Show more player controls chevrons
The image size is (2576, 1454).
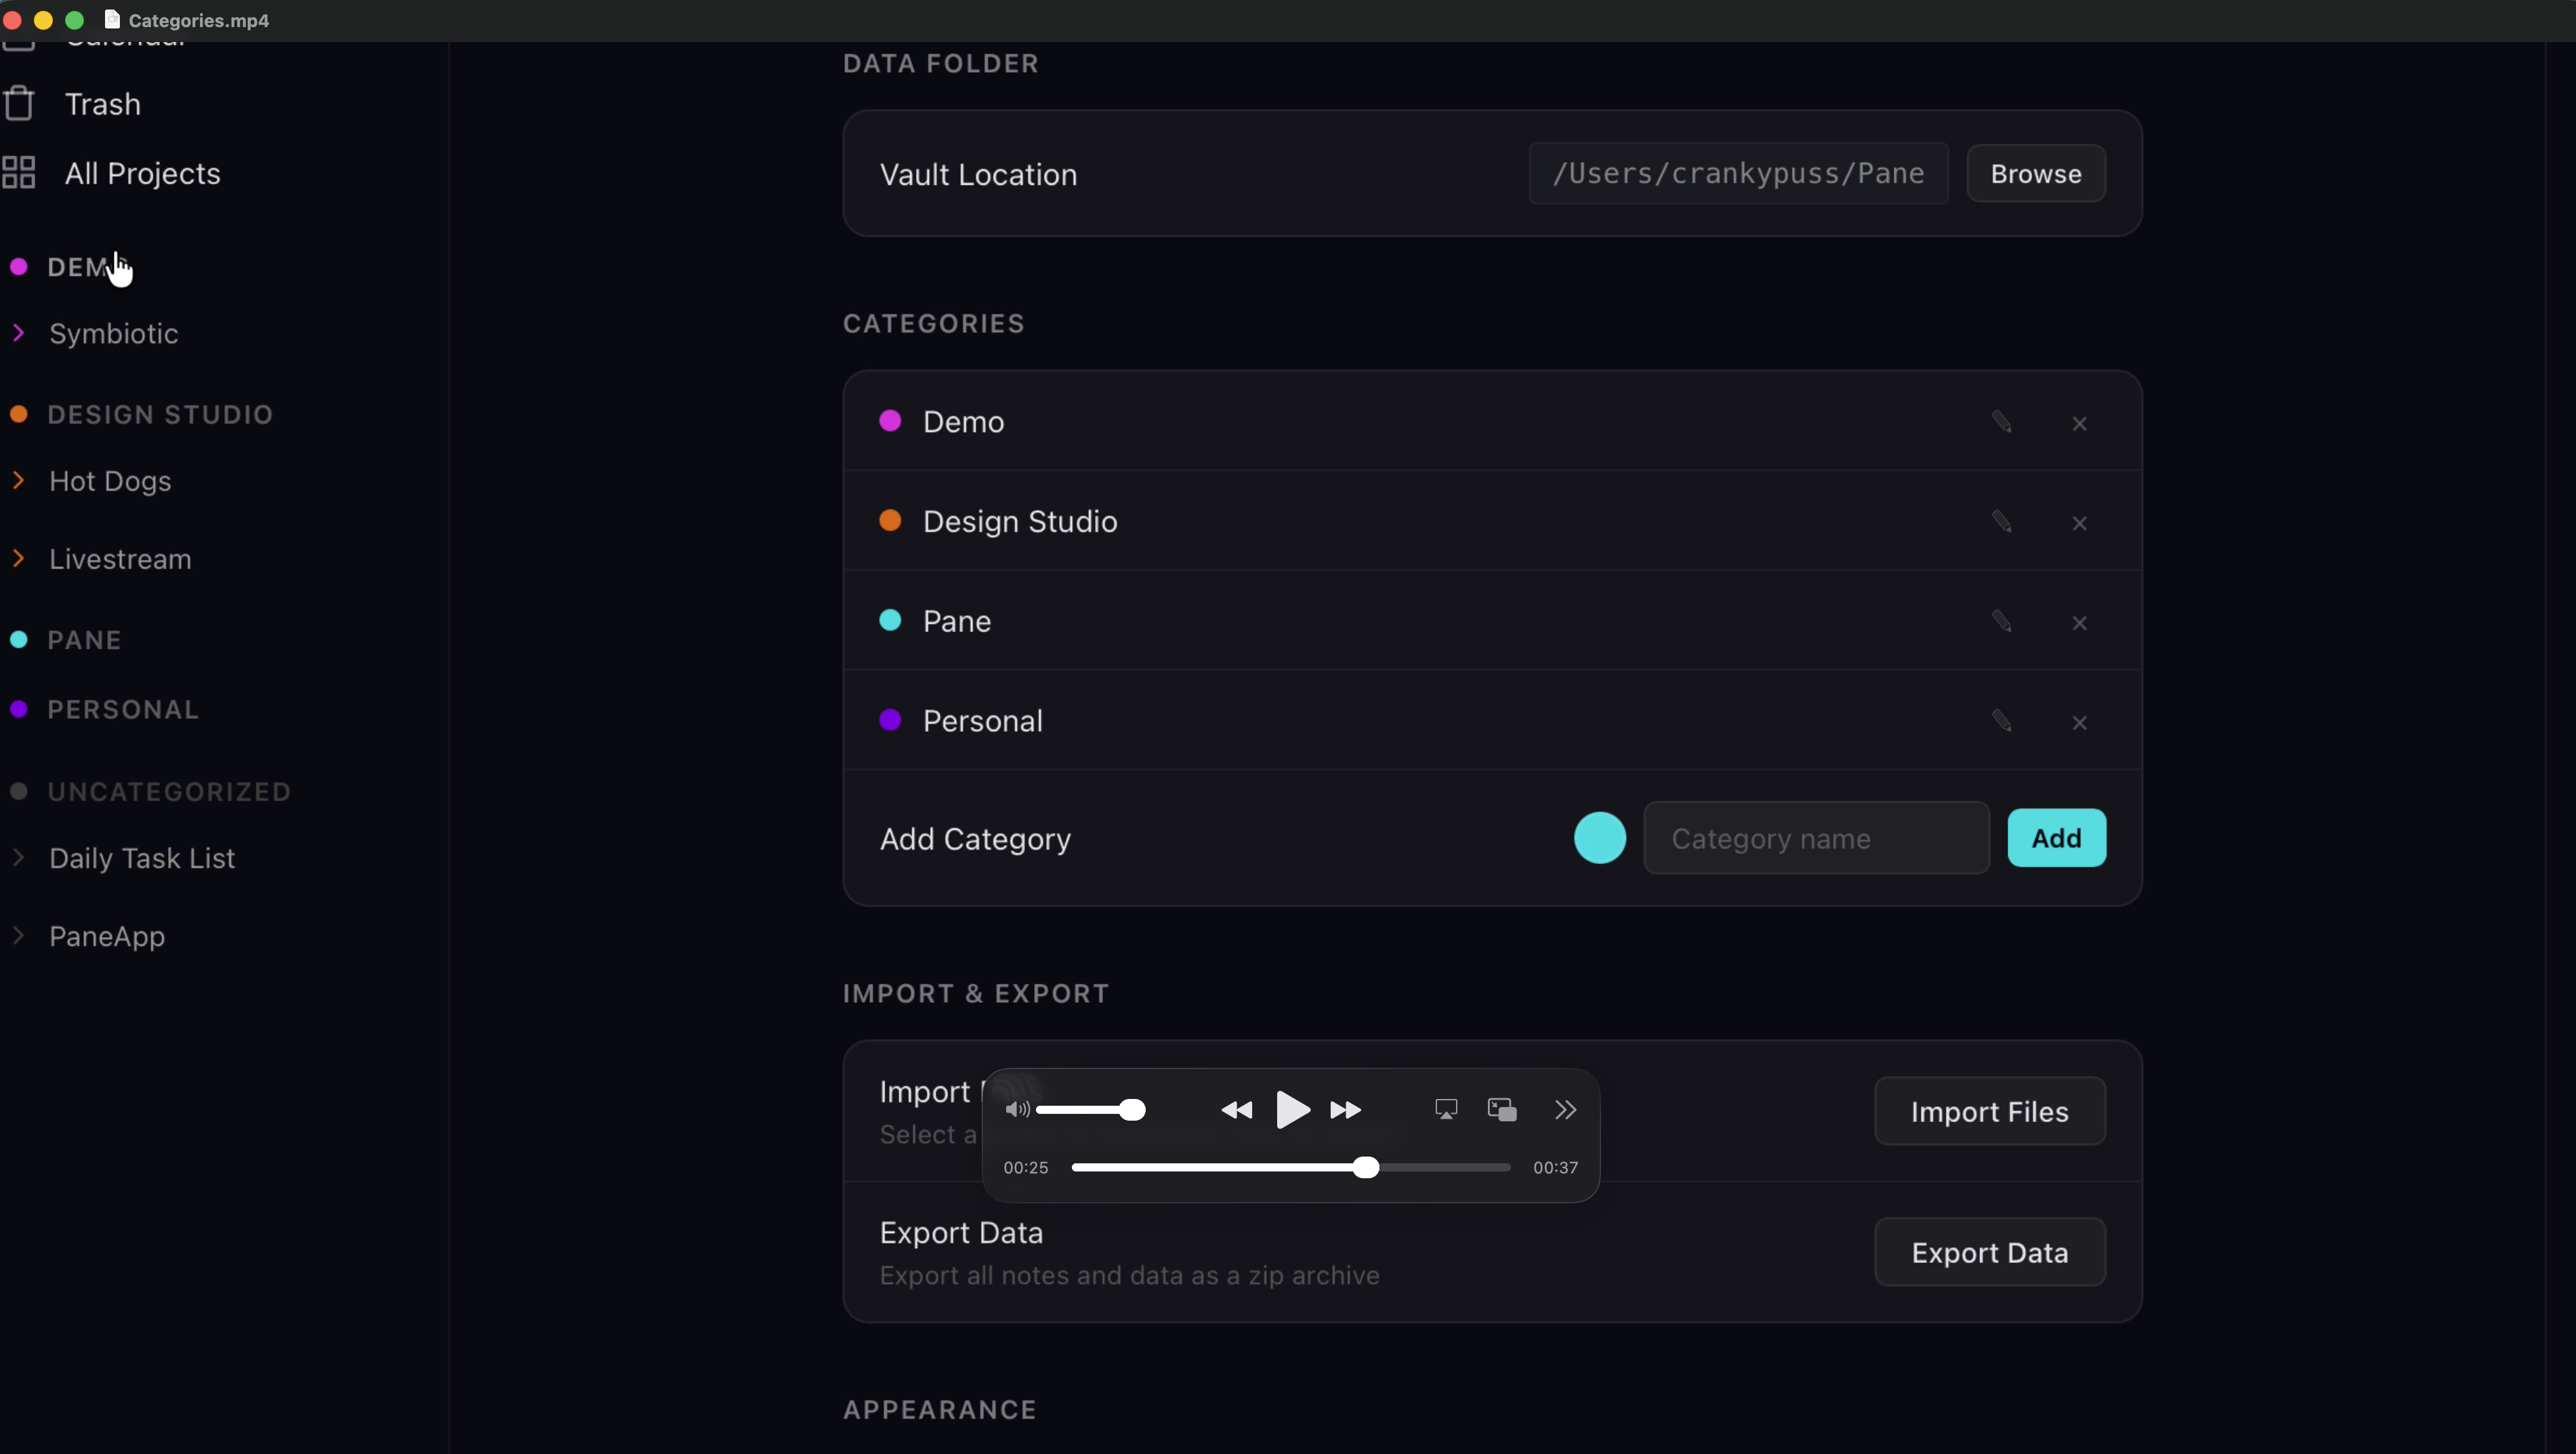[x=1566, y=1109]
